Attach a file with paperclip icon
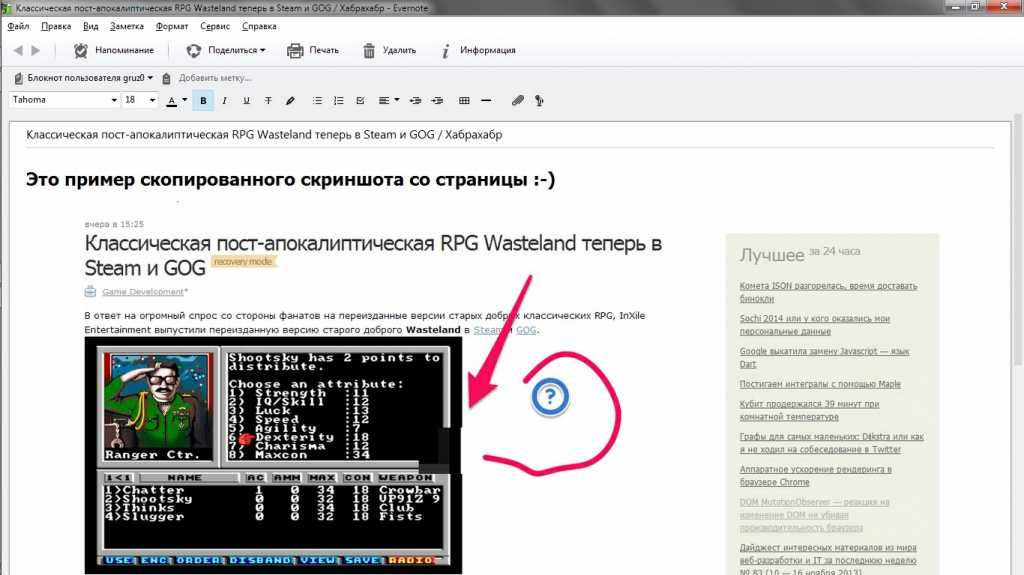Image resolution: width=1024 pixels, height=575 pixels. pos(517,100)
